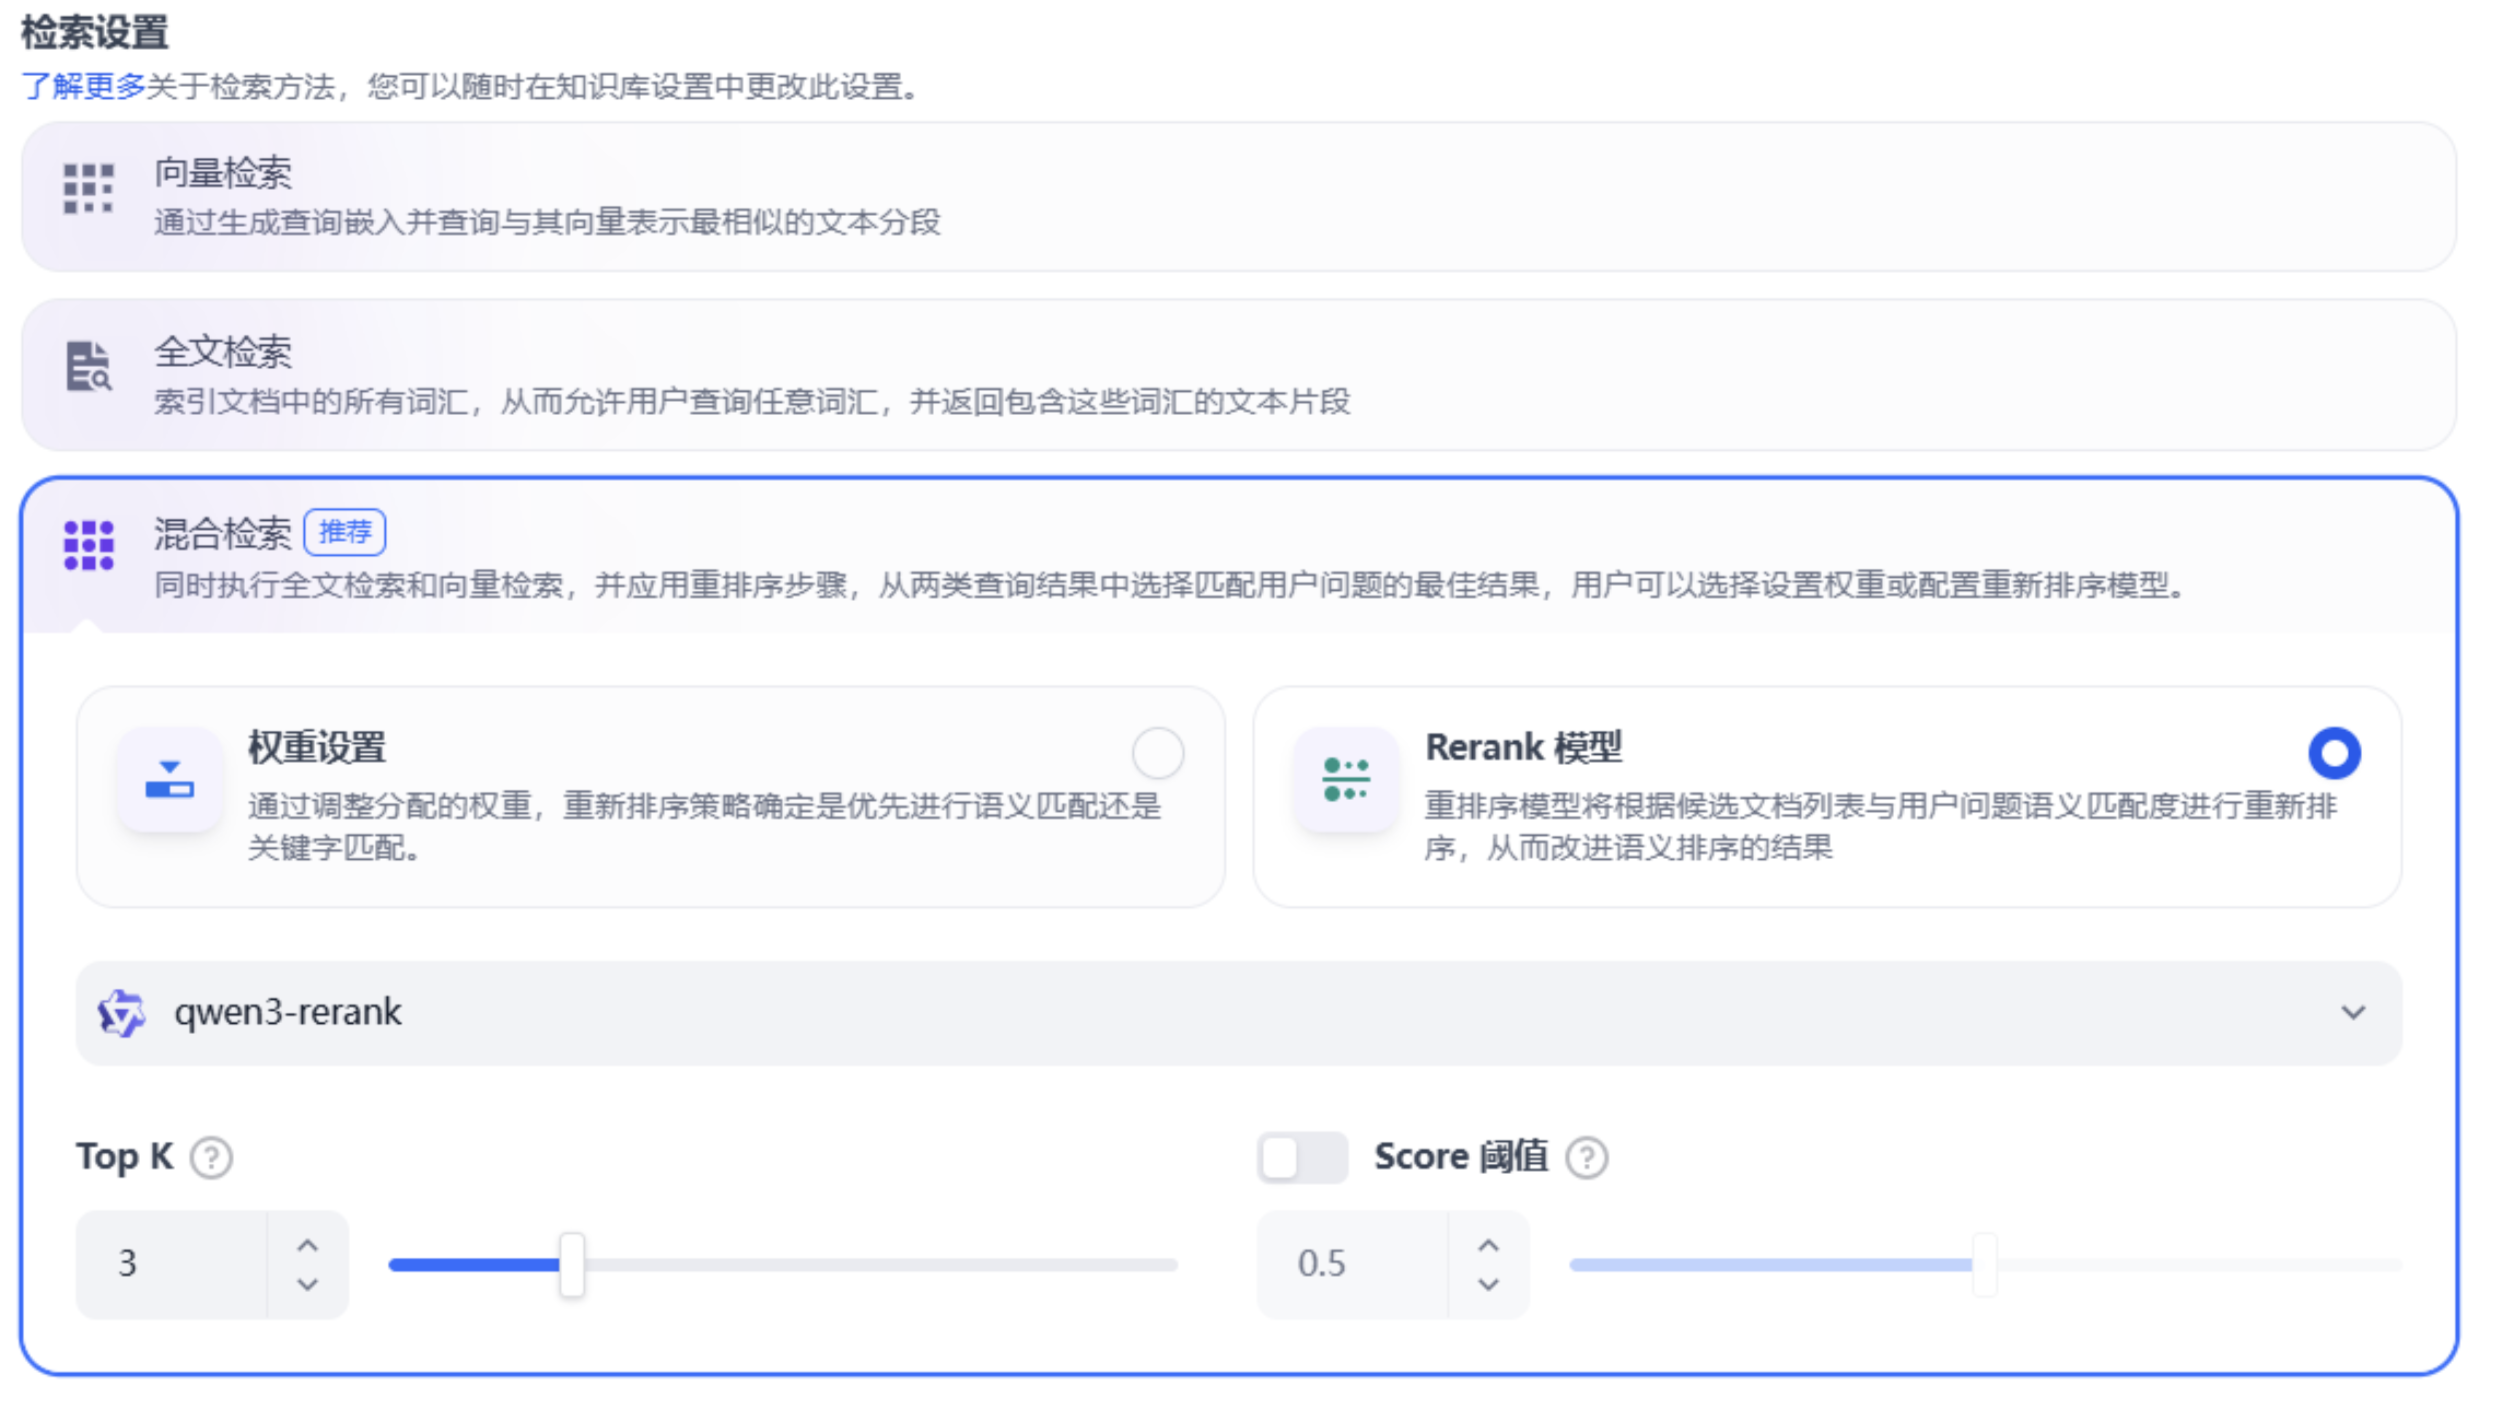The height and width of the screenshot is (1412, 2508).
Task: Choose the 全文检索 retrieval option
Action: tap(1239, 375)
